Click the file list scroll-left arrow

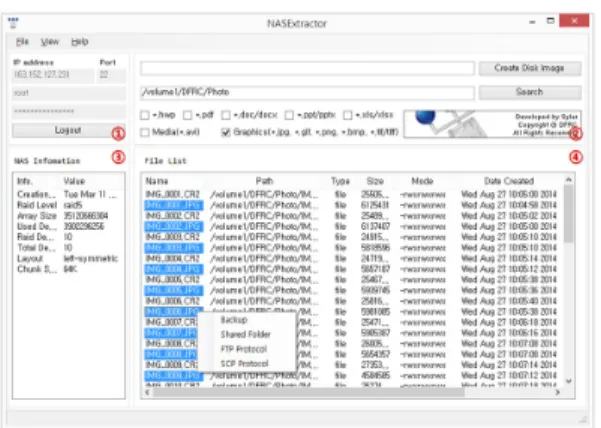(x=148, y=392)
